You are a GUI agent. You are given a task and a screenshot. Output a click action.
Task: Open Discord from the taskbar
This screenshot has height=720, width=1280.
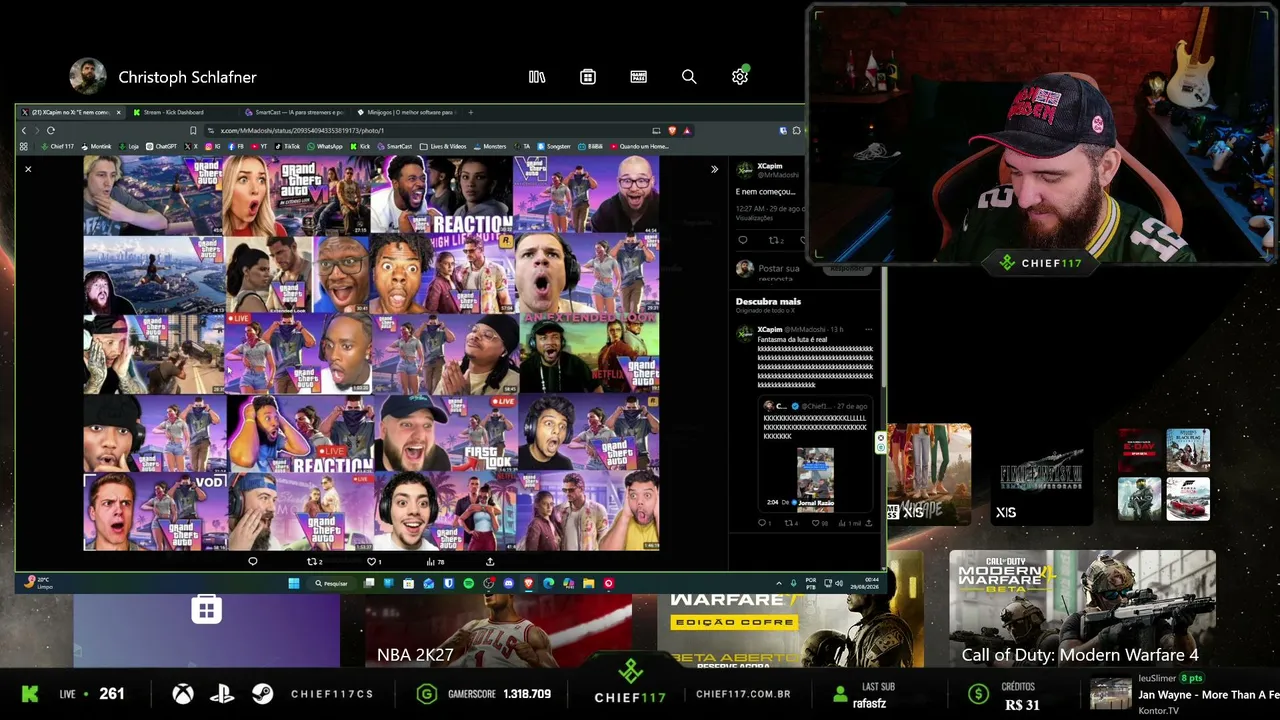[x=509, y=583]
